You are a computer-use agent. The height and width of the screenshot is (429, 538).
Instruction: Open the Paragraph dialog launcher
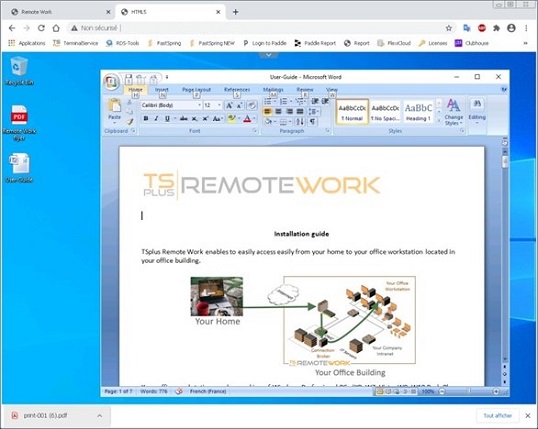click(328, 131)
